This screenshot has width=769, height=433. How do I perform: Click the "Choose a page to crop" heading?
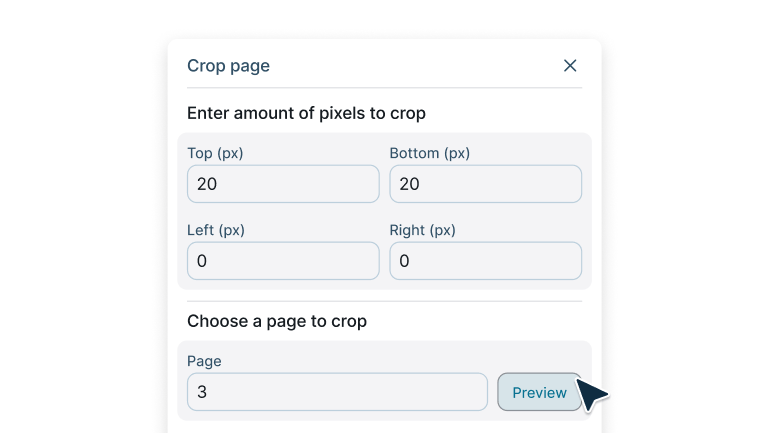[x=277, y=321]
